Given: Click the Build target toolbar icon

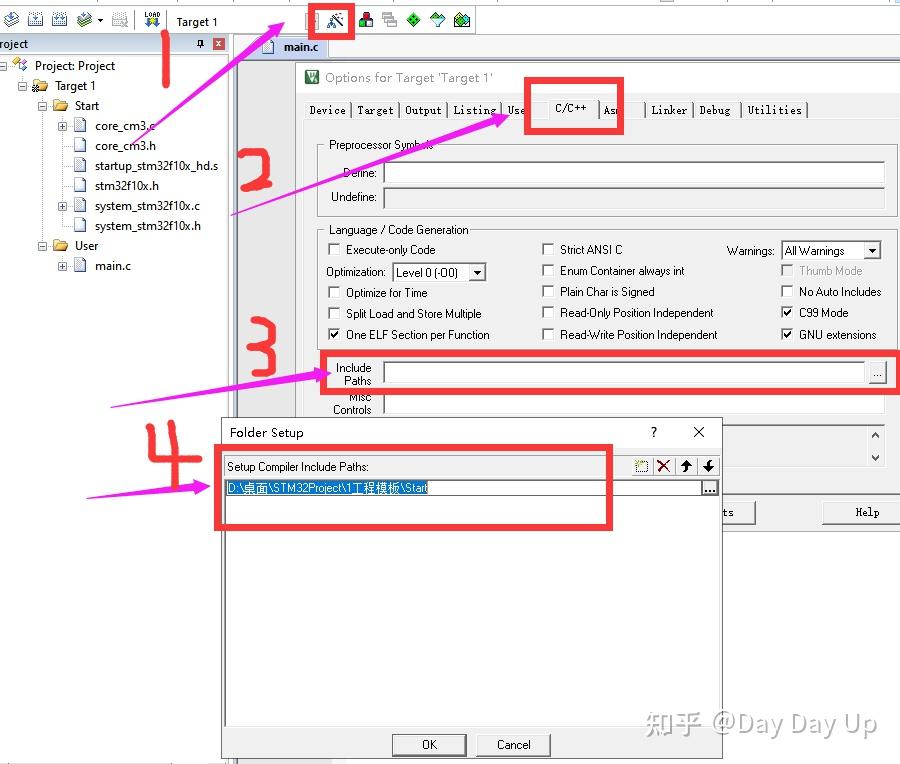Looking at the screenshot, I should (36, 20).
